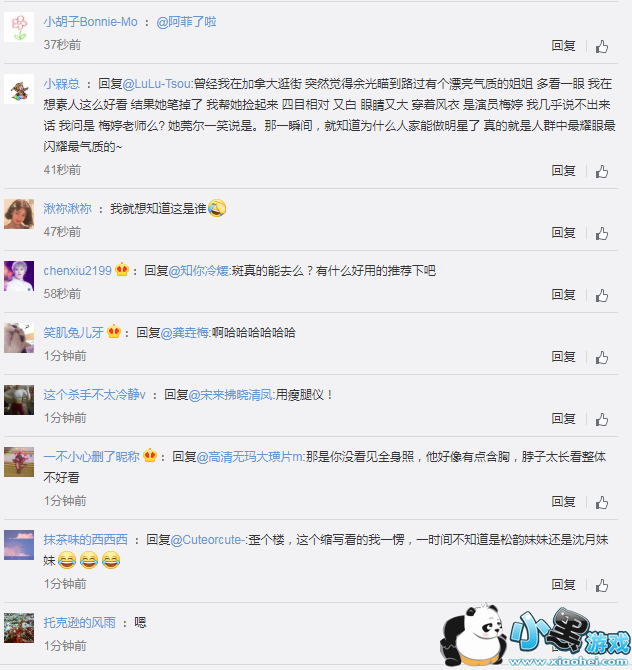Like 笑肌兔儿牙's laughing comment
Screen dimensions: 632x670
pyautogui.click(x=602, y=357)
